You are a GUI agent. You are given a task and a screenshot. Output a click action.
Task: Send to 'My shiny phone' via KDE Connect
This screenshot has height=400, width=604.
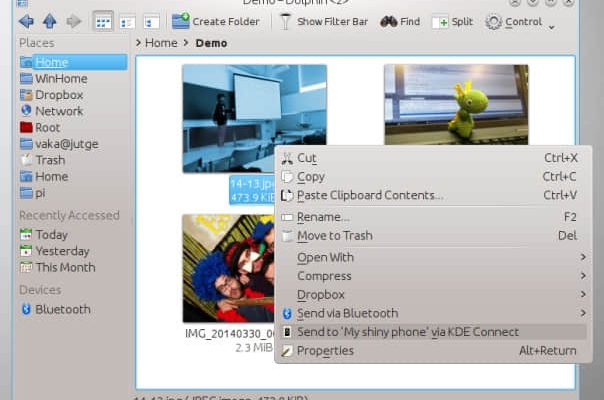tap(431, 332)
